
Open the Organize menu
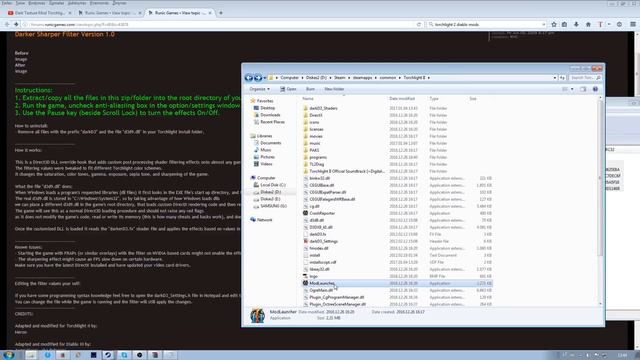pyautogui.click(x=259, y=89)
